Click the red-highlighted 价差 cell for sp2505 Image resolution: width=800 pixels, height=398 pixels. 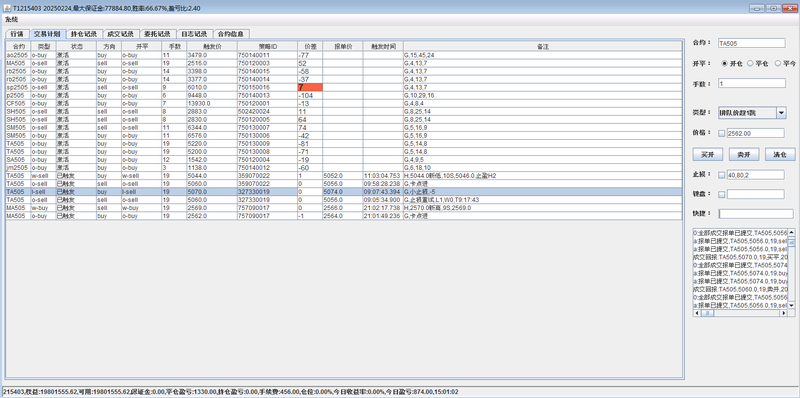click(310, 87)
